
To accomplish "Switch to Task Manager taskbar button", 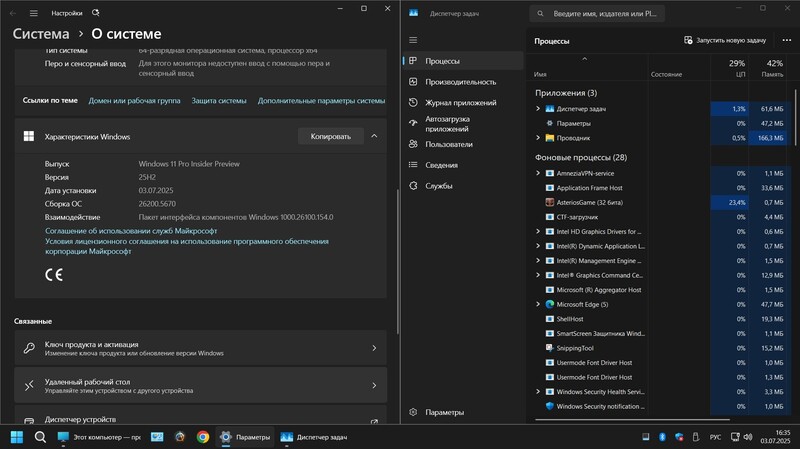I will [x=314, y=437].
